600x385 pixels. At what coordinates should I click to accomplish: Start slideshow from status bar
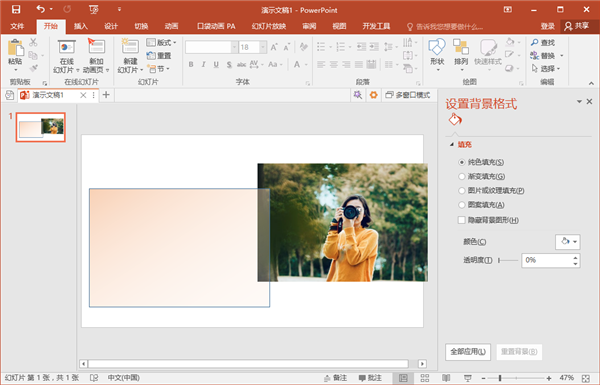click(x=468, y=378)
